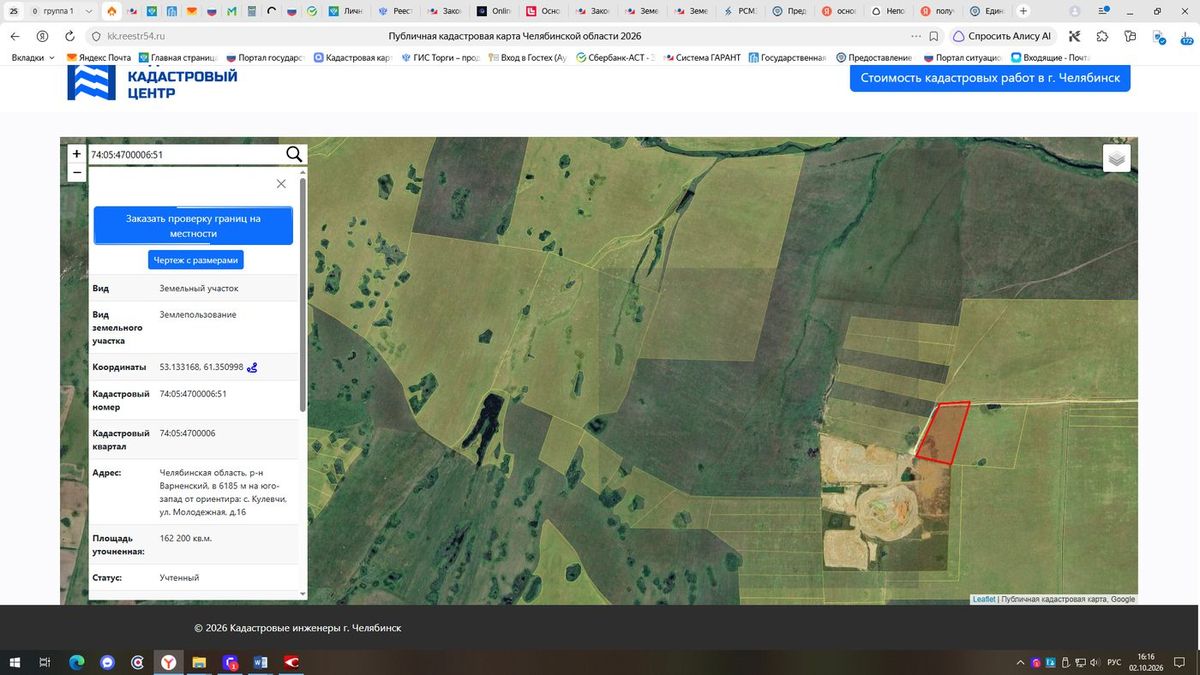Open File Explorer from taskbar
1200x675 pixels.
click(199, 662)
